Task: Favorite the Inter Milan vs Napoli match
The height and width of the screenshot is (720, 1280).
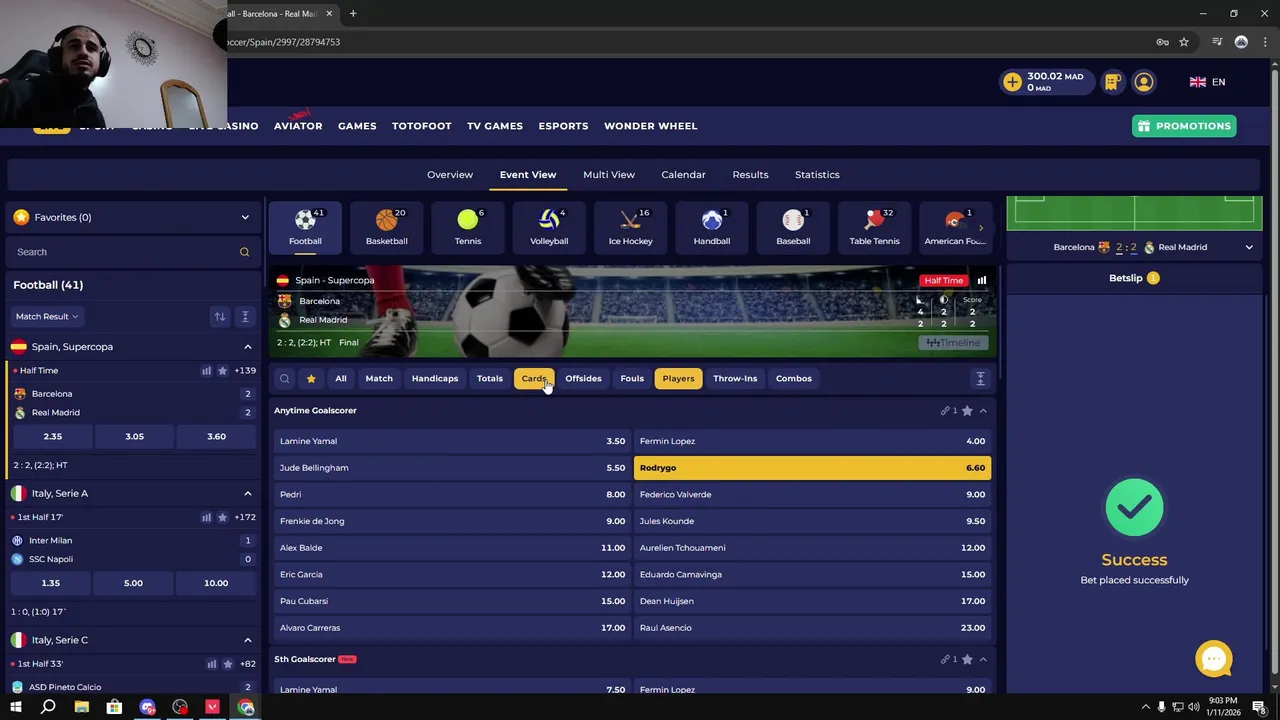Action: [223, 518]
